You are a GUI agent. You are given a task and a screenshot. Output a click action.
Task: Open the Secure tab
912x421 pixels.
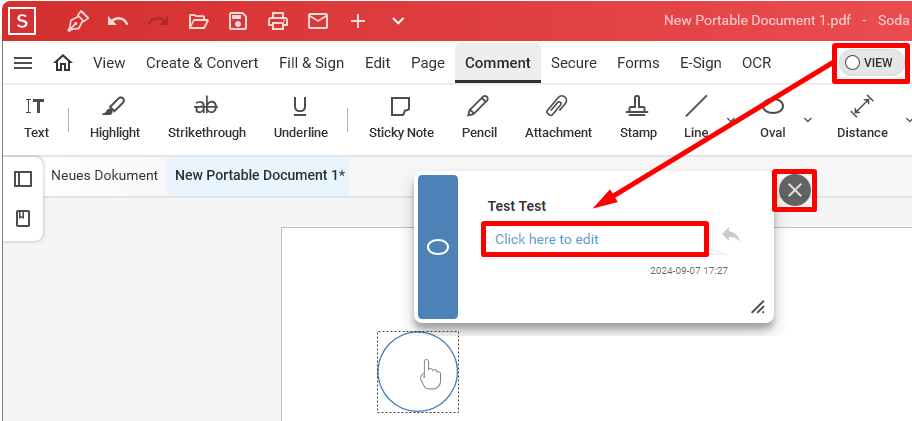point(573,63)
